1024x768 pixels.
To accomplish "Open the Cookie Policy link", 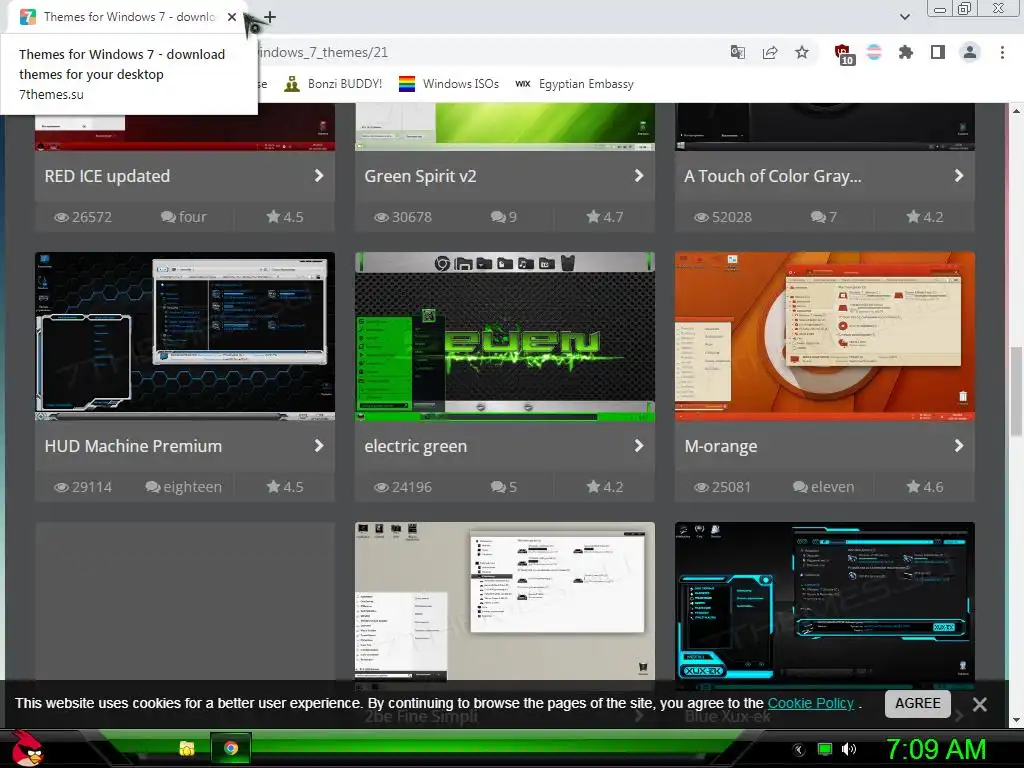I will click(810, 703).
